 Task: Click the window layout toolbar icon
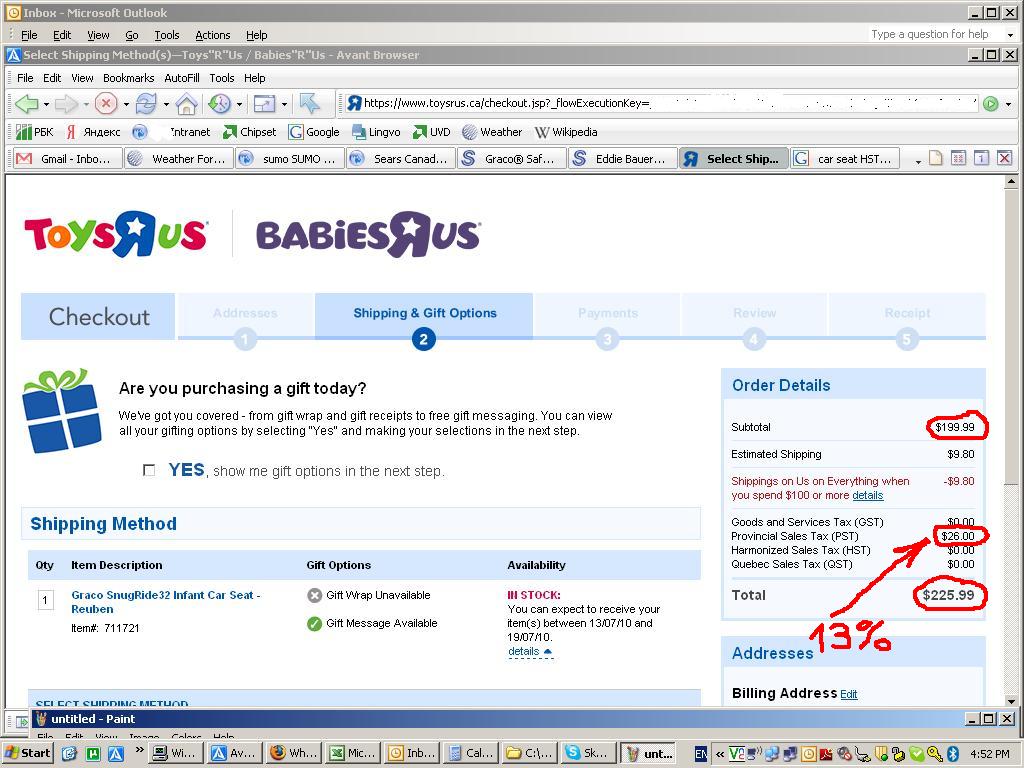tap(264, 103)
